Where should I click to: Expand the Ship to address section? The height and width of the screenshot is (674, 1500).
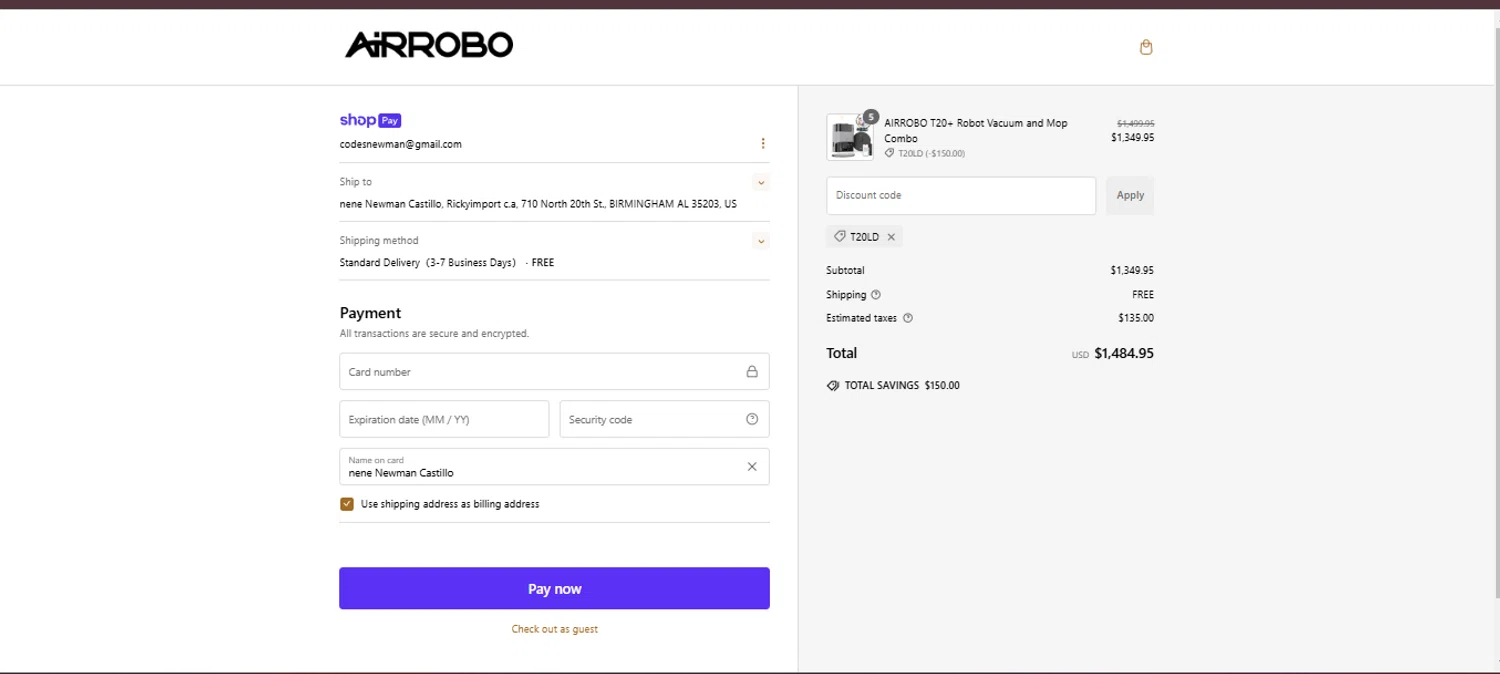click(762, 183)
